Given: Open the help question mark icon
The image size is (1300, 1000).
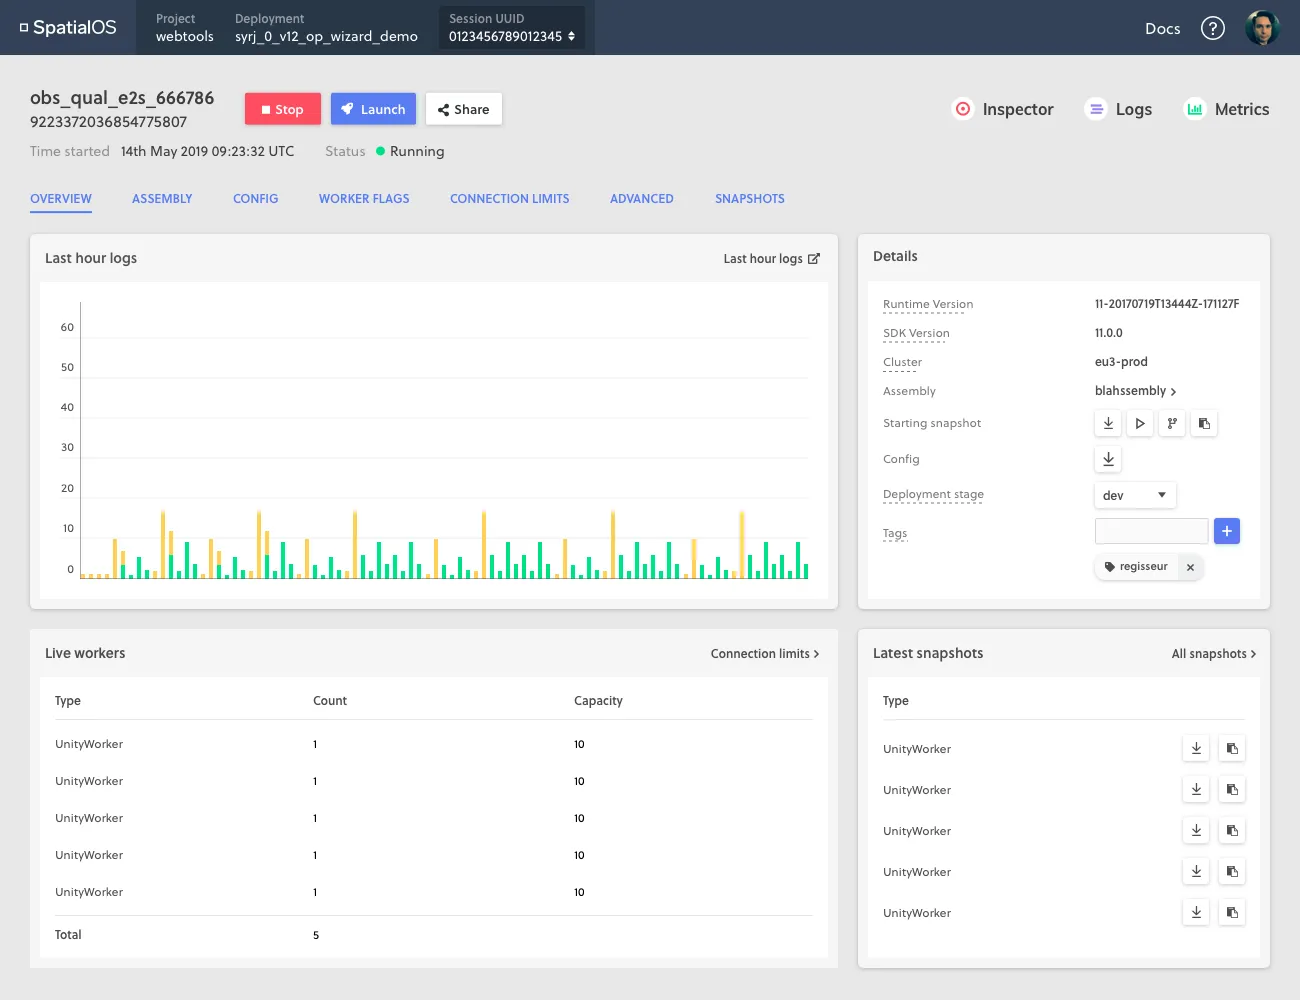Looking at the screenshot, I should tap(1212, 28).
